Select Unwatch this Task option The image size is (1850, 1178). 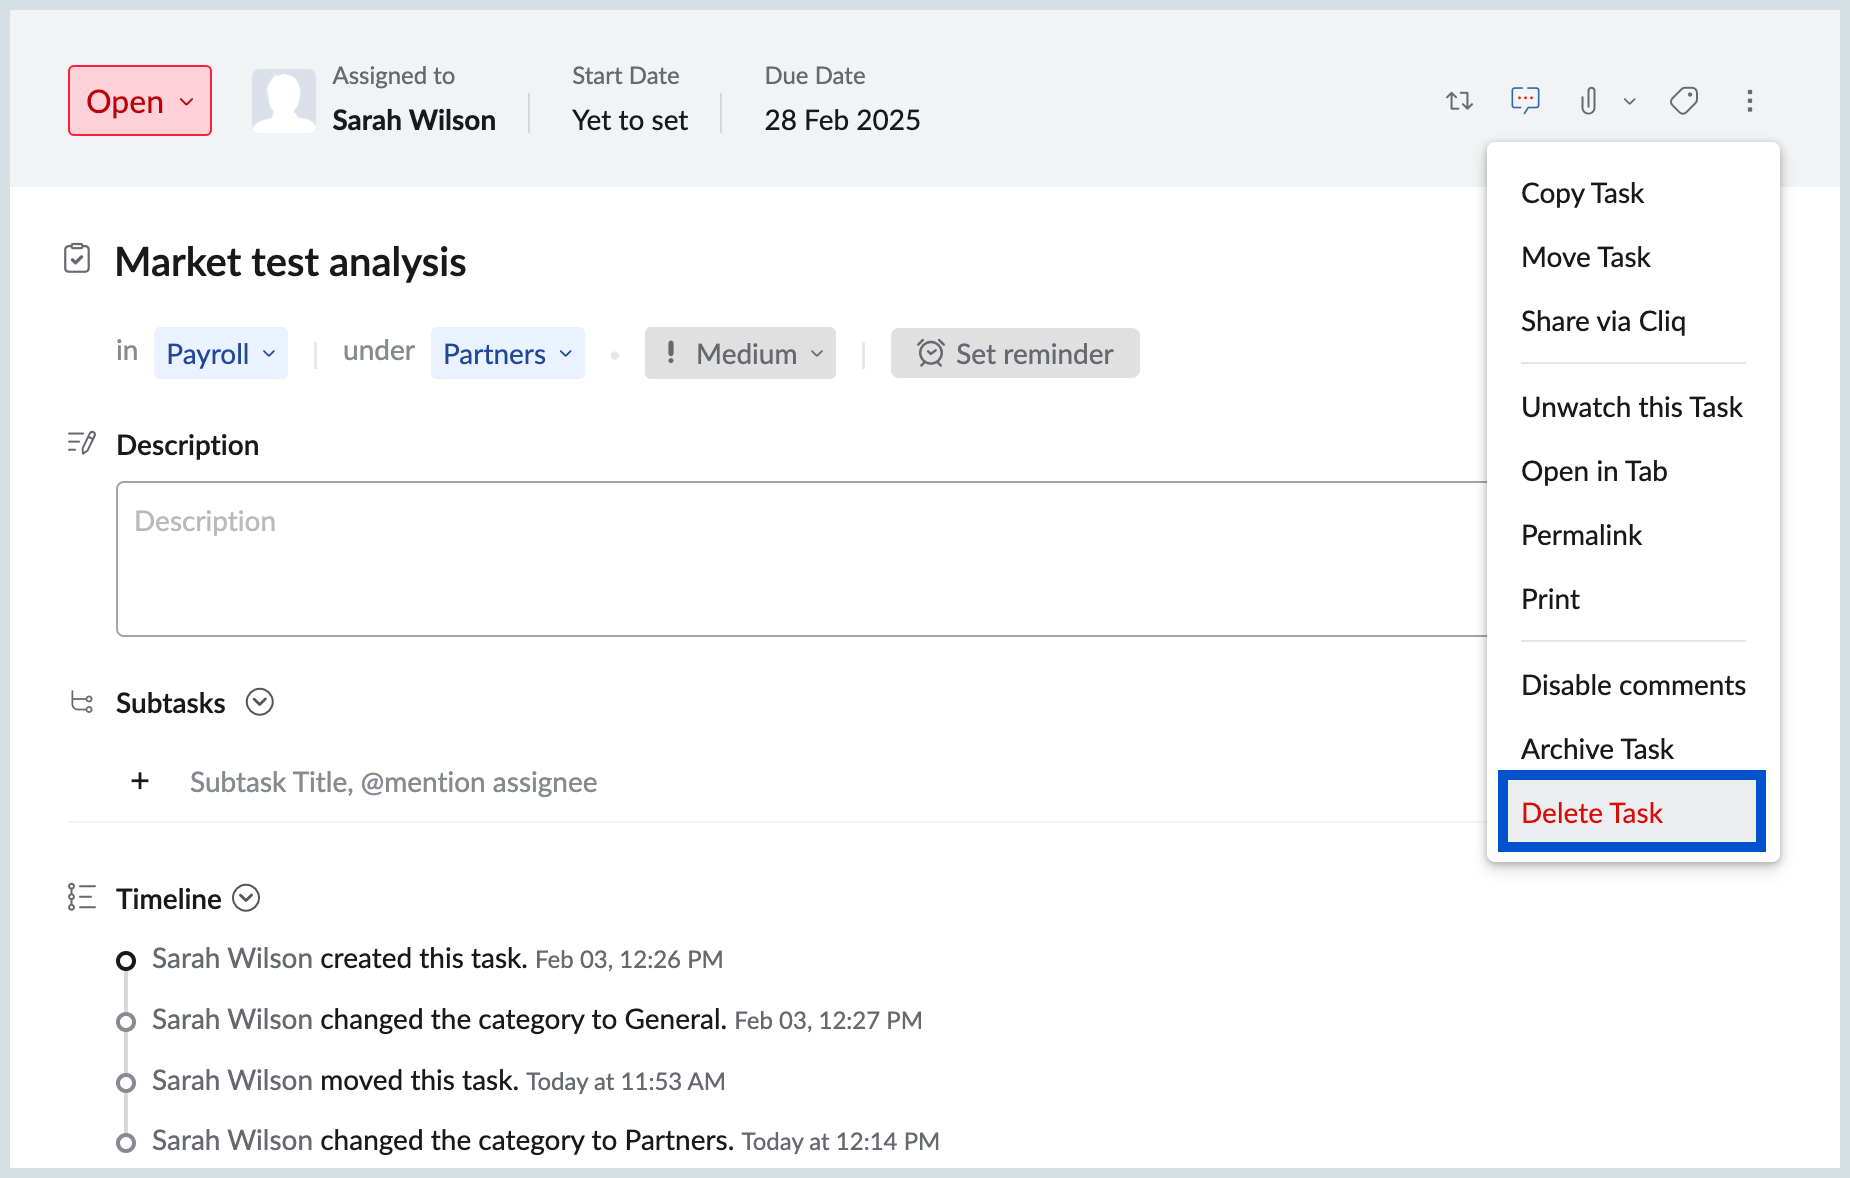tap(1631, 407)
